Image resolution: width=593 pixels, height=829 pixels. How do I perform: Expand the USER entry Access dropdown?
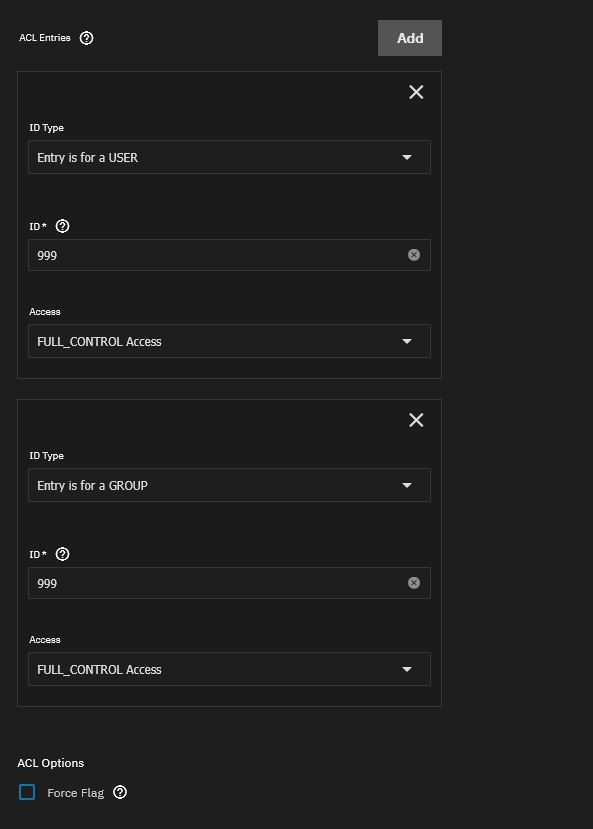point(229,341)
